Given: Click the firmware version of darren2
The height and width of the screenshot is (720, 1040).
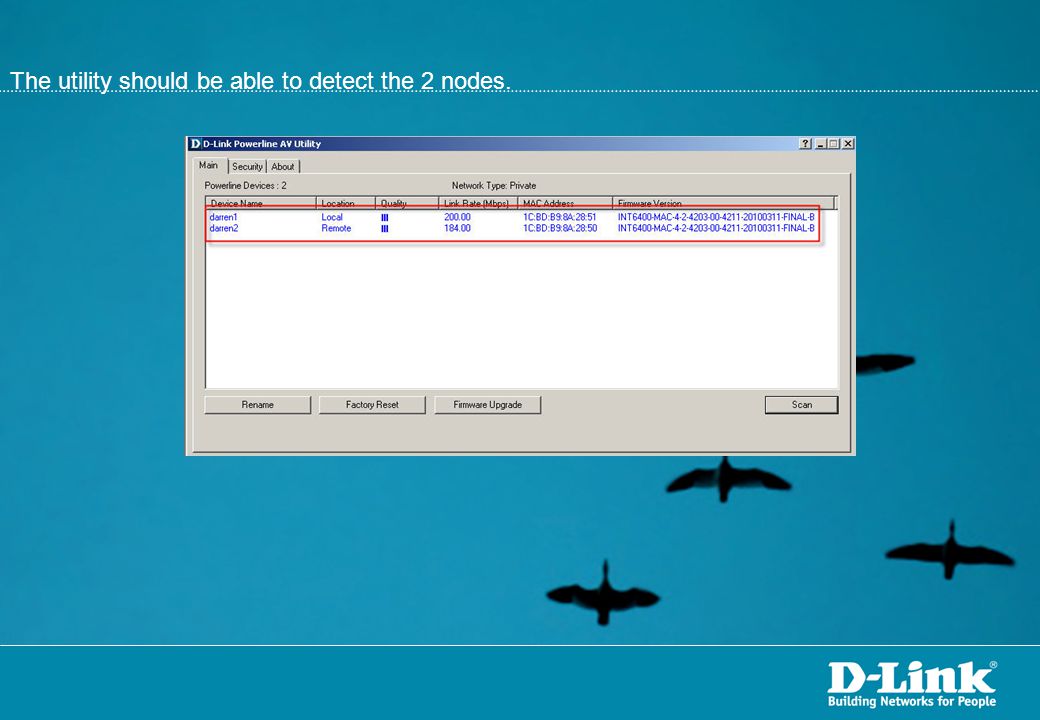Looking at the screenshot, I should [x=716, y=228].
